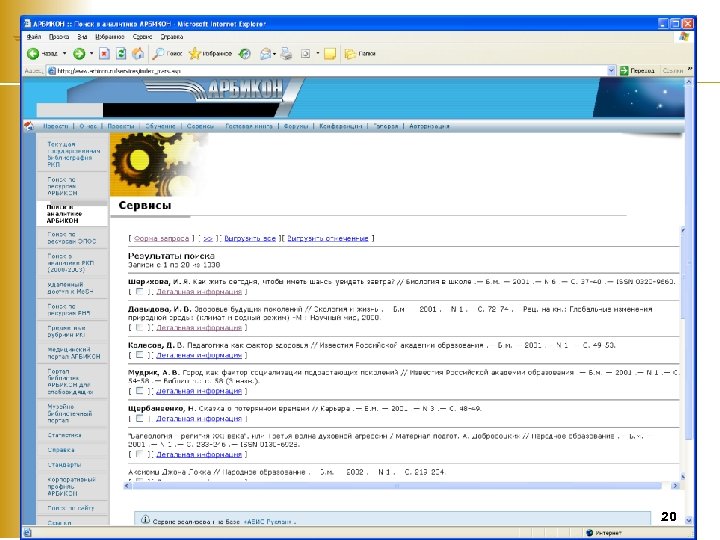
Task: Click the results frame scroll-left arrow
Action: pyautogui.click(x=128, y=485)
